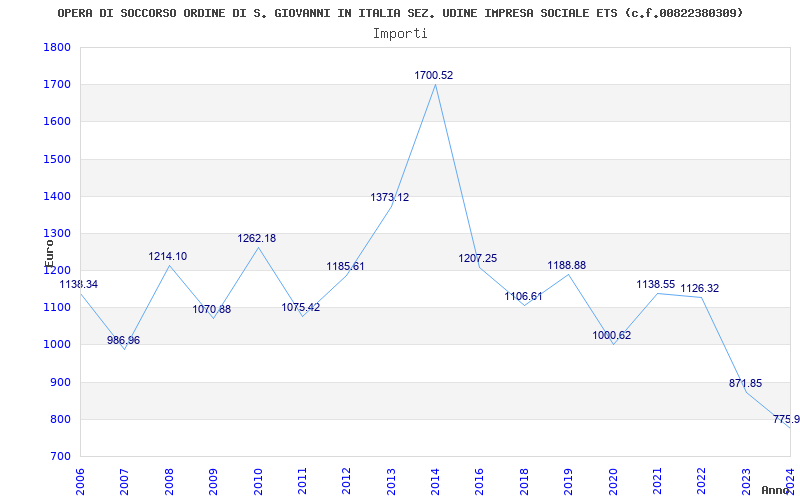Select the data label 1106.61
The width and height of the screenshot is (800, 500).
pos(523,296)
